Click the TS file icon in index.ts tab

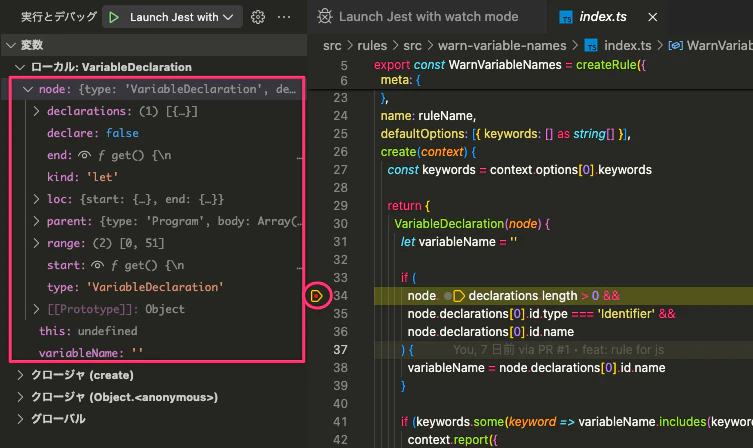click(x=566, y=17)
